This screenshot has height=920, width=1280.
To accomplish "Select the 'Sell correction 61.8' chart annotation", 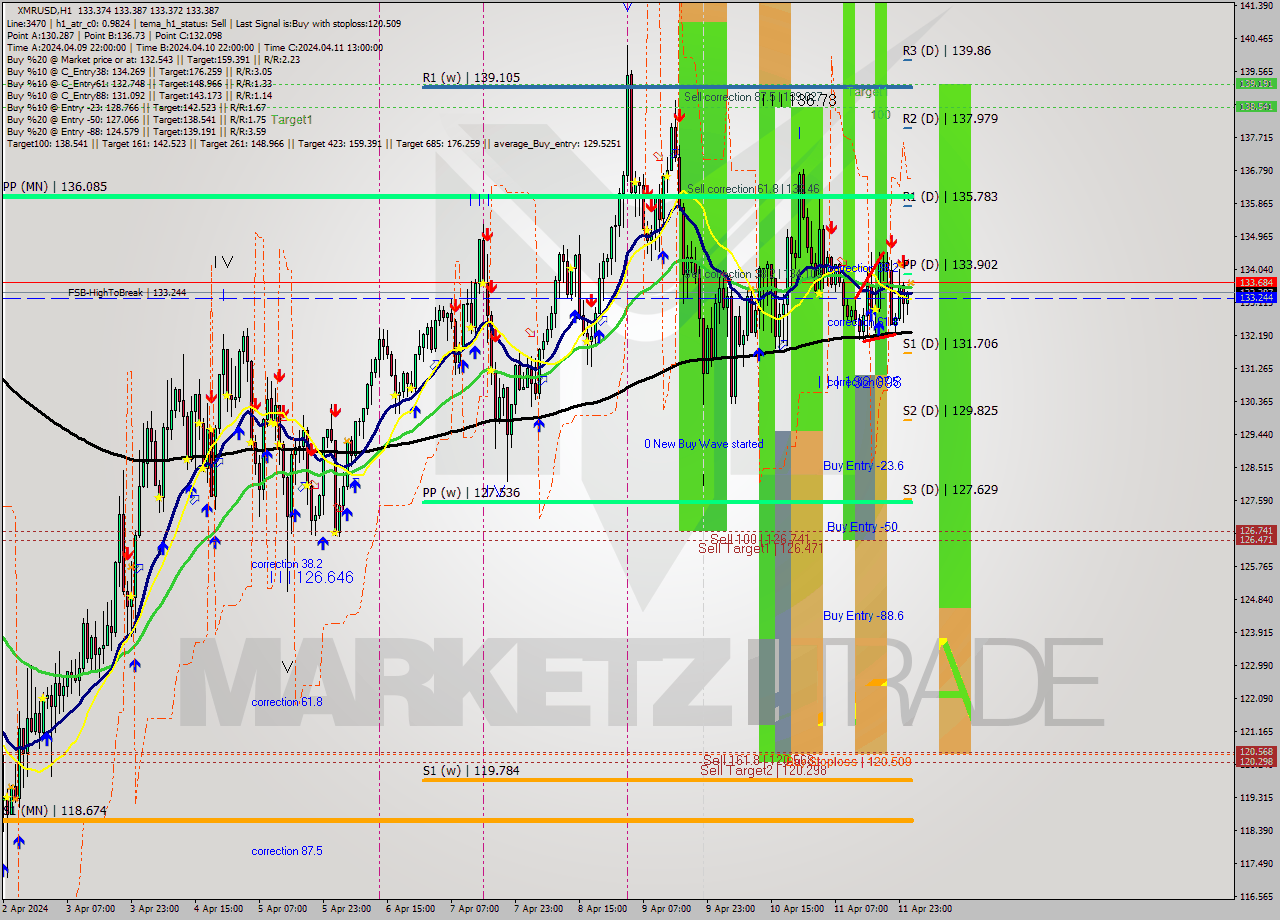I will point(752,188).
